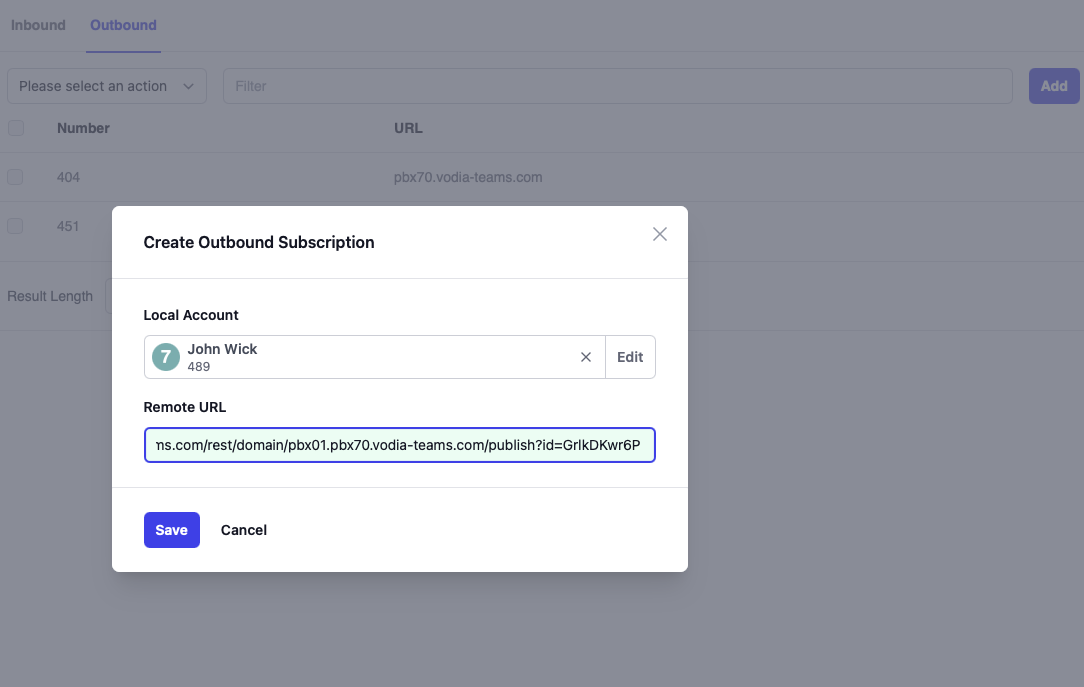
Task: Select the Outbound tab
Action: (123, 25)
